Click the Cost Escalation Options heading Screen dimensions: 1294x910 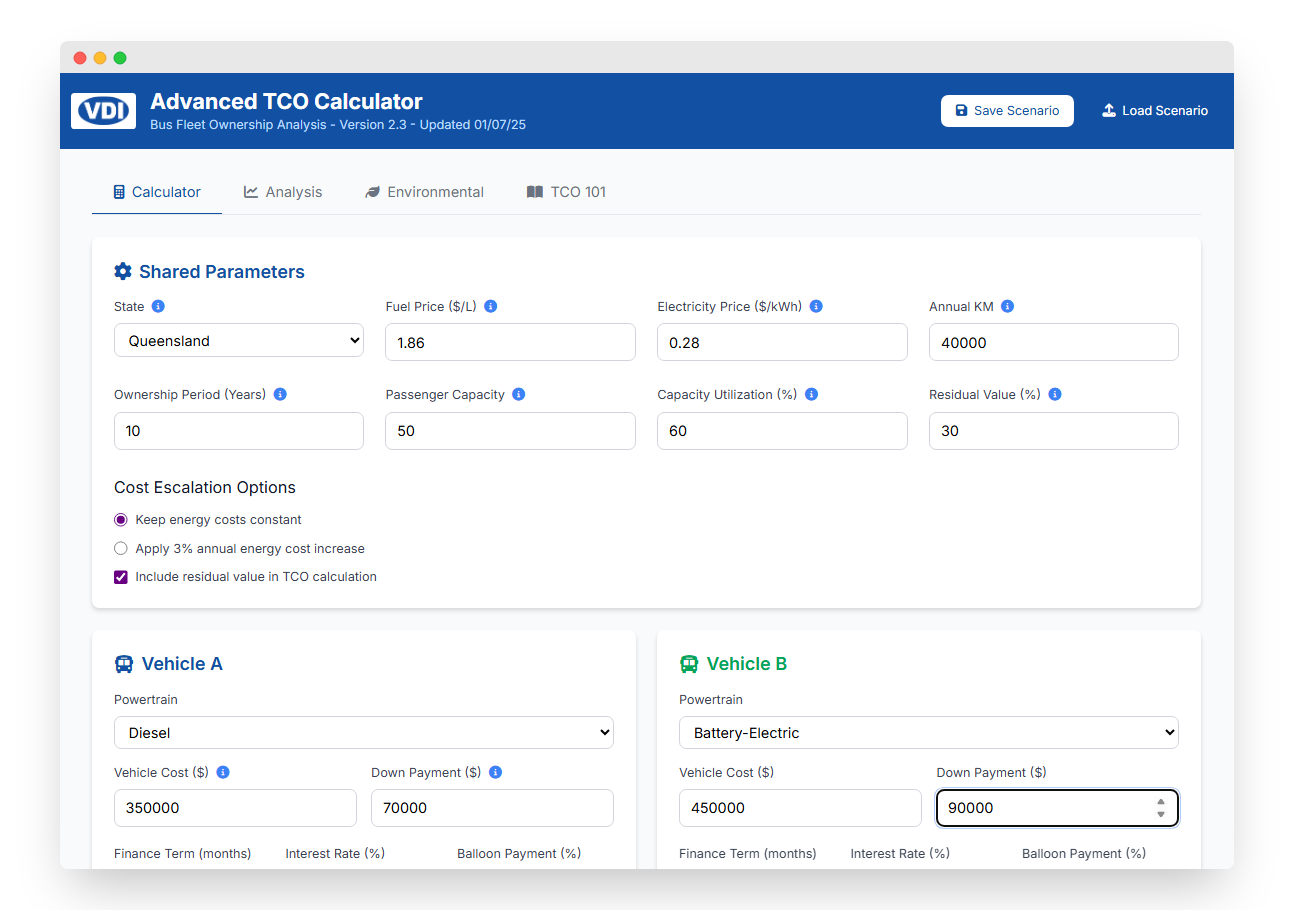pyautogui.click(x=205, y=488)
